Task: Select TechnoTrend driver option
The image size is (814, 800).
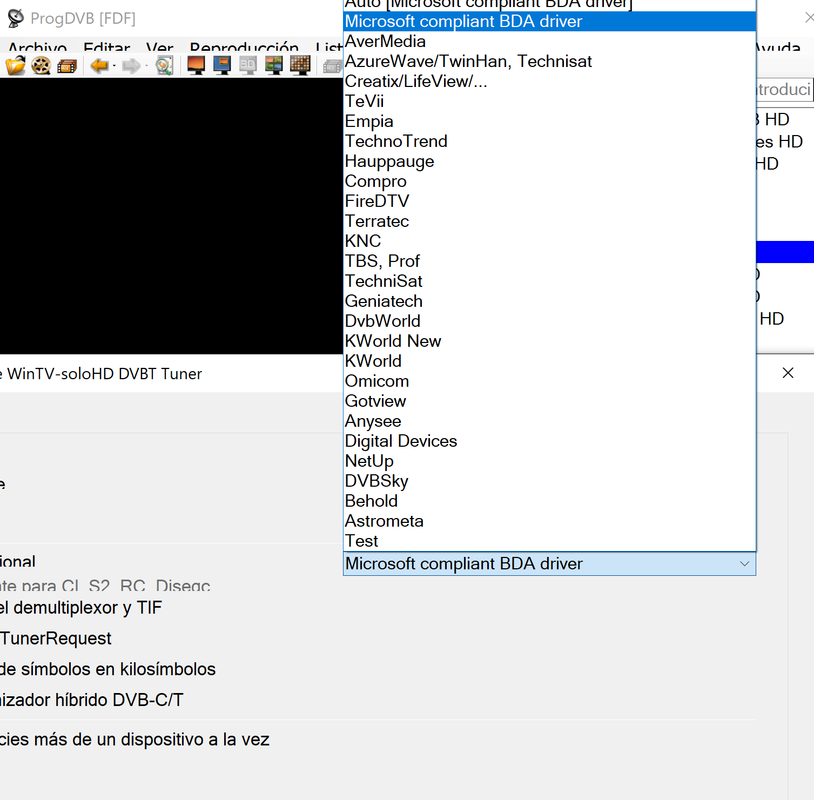Action: [x=550, y=141]
